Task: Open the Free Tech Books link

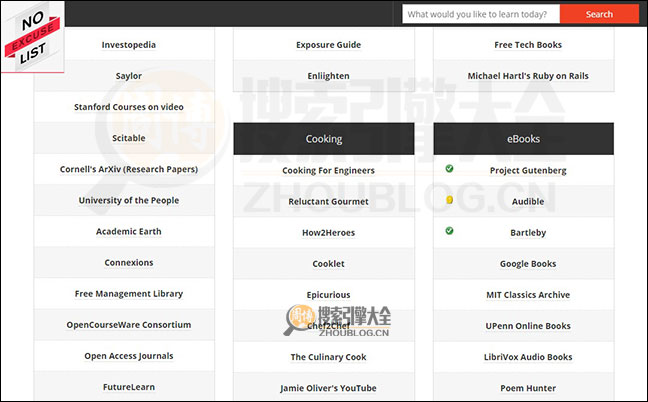Action: click(x=528, y=45)
